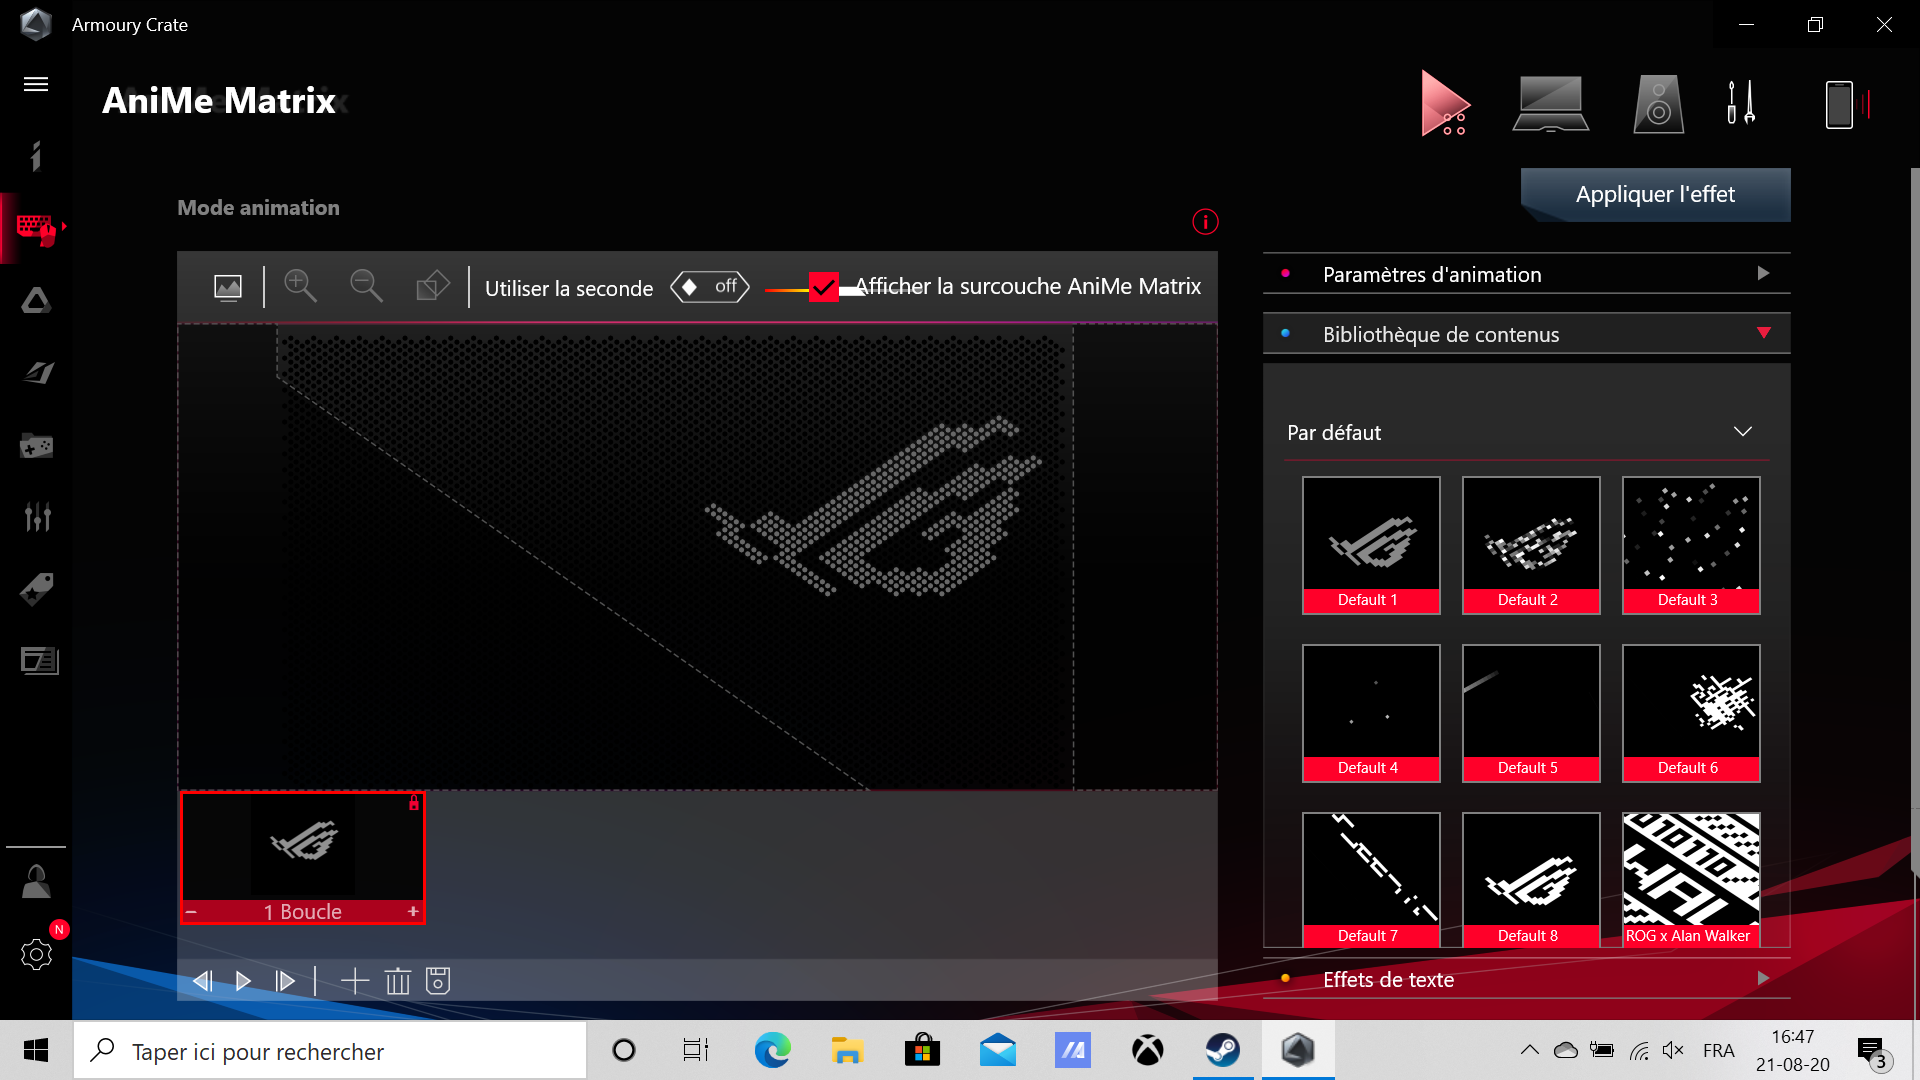
Task: Expand Paramètres d'animation section
Action: [1526, 274]
